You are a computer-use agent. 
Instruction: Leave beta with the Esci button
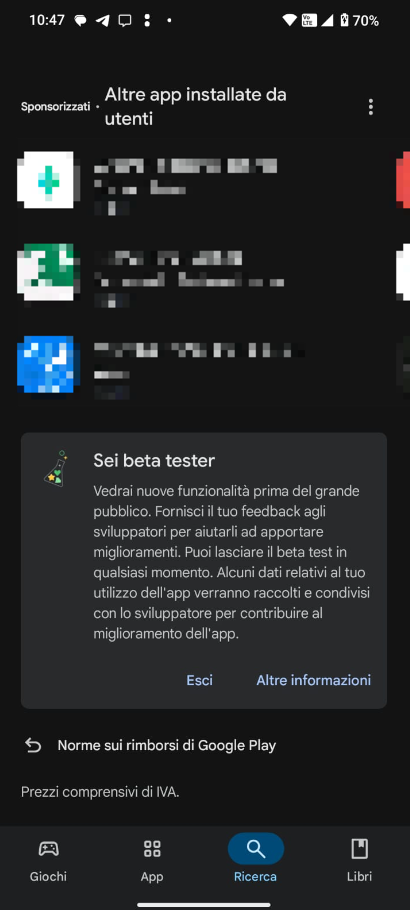(199, 680)
